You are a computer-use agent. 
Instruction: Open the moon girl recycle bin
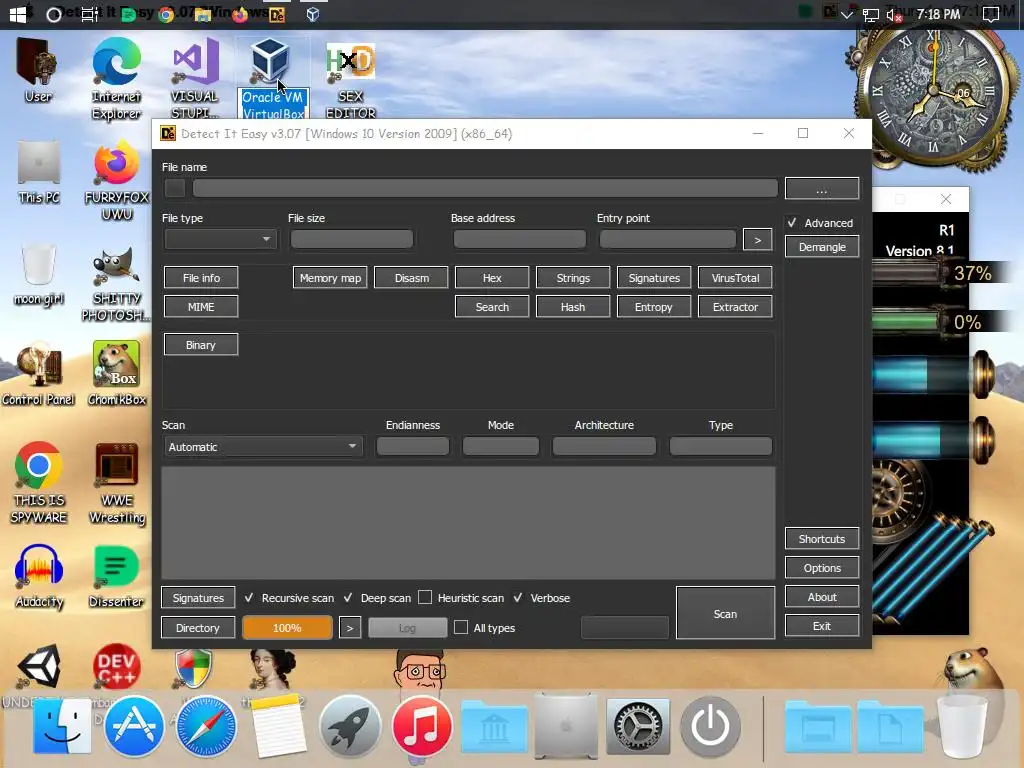[39, 274]
